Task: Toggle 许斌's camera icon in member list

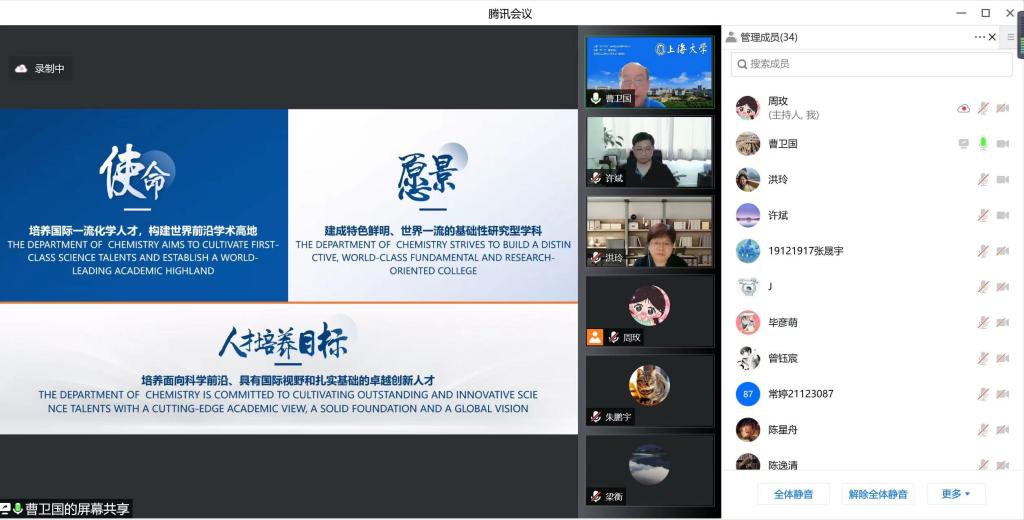Action: click(1002, 215)
